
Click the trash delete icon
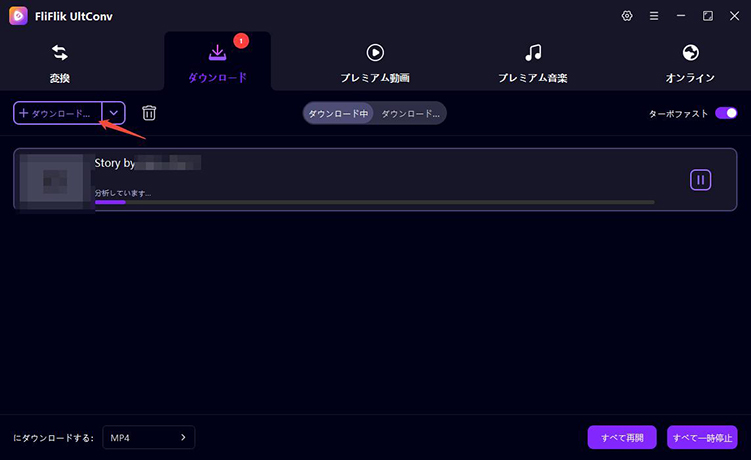click(149, 113)
